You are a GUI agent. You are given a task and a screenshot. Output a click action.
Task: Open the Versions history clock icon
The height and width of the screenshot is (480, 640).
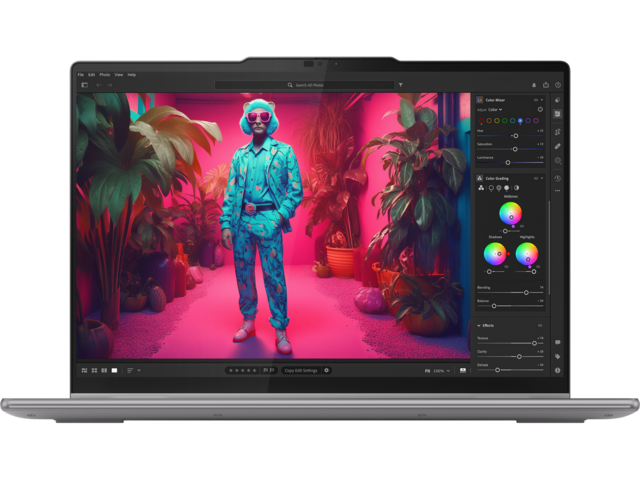(x=558, y=177)
